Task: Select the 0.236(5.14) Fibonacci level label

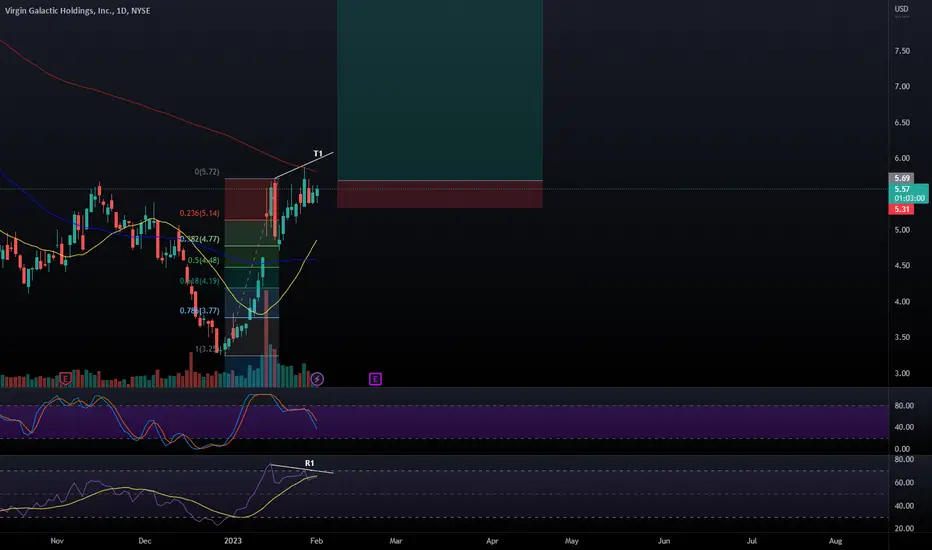Action: [x=199, y=213]
